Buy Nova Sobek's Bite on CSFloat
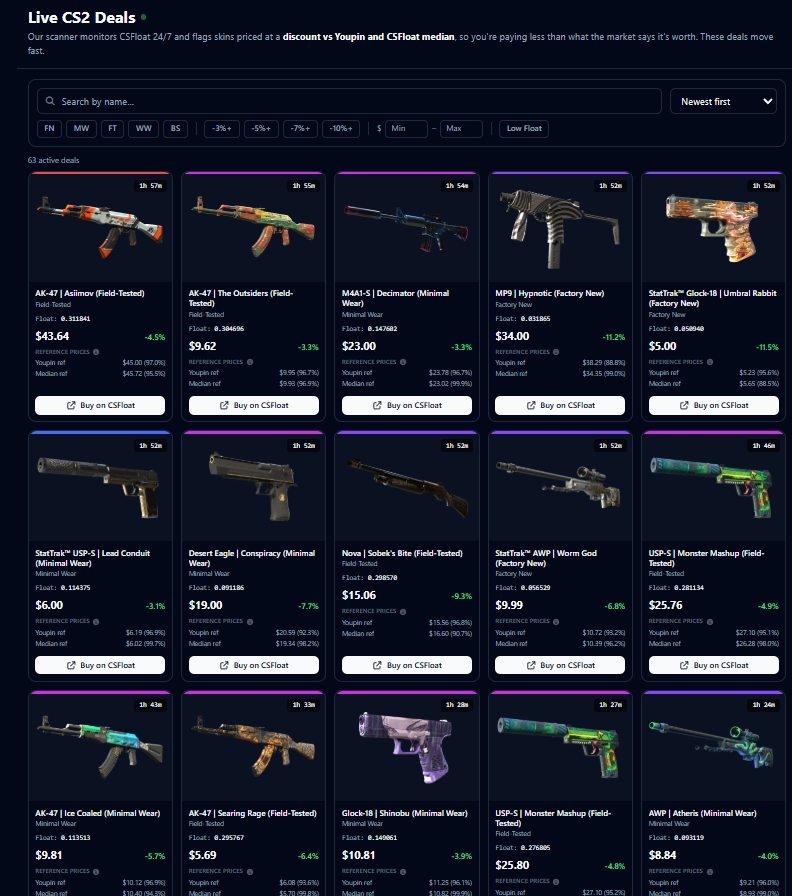This screenshot has height=896, width=792. click(407, 665)
